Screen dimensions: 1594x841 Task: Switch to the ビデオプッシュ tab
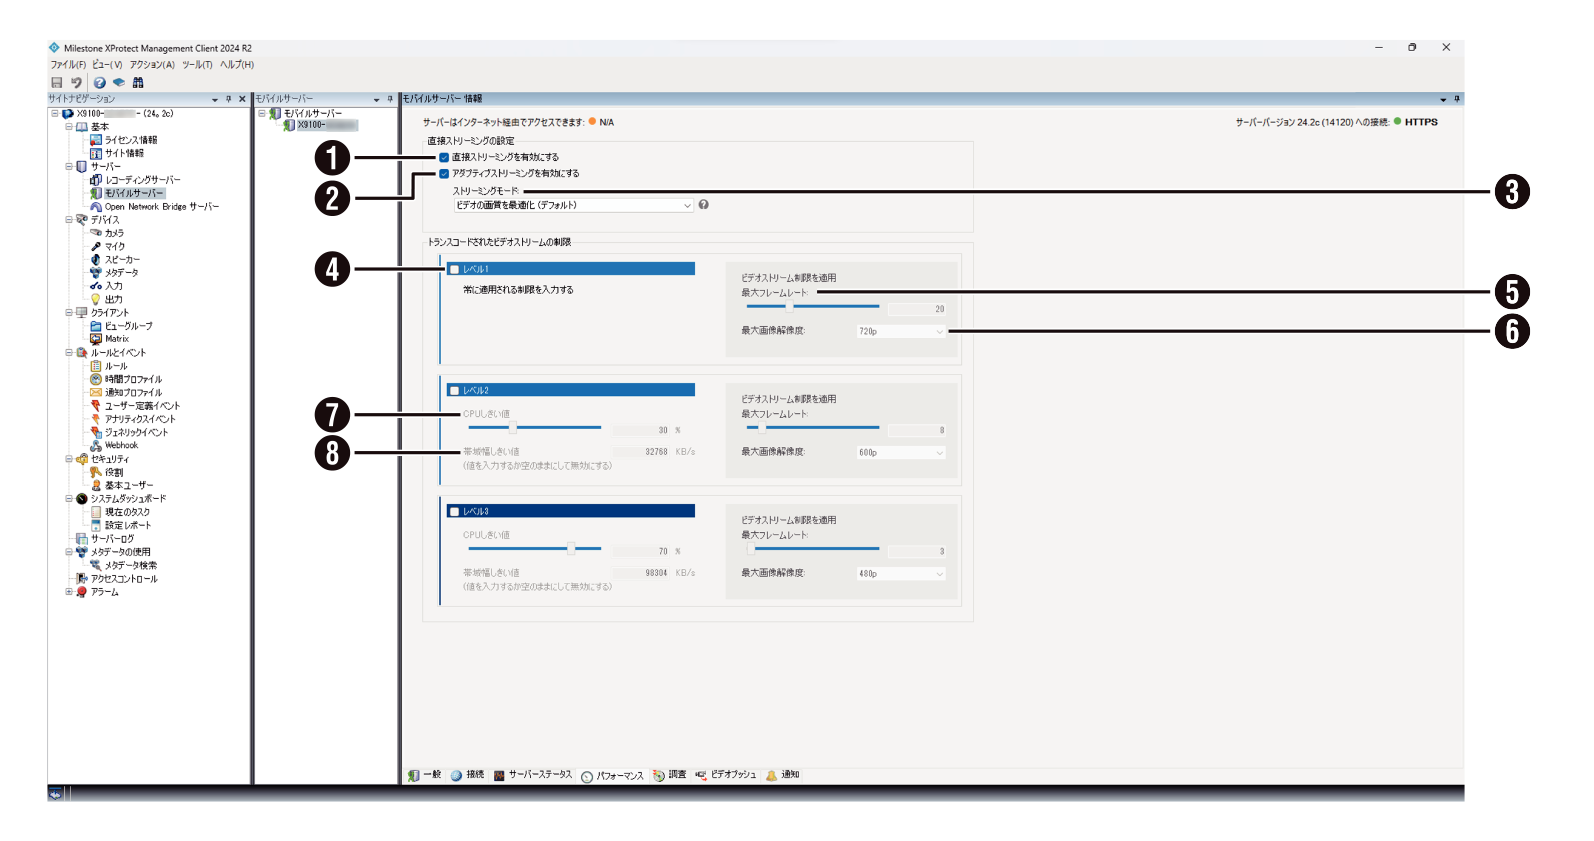(726, 775)
